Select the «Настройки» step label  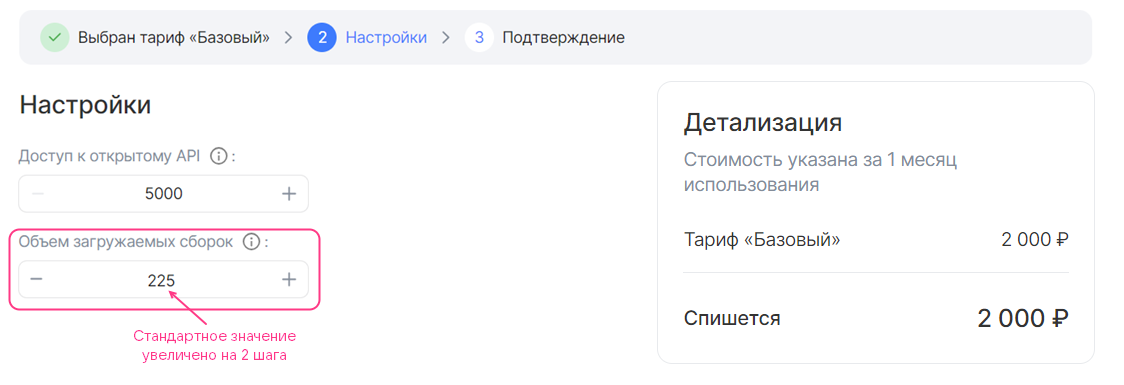386,37
